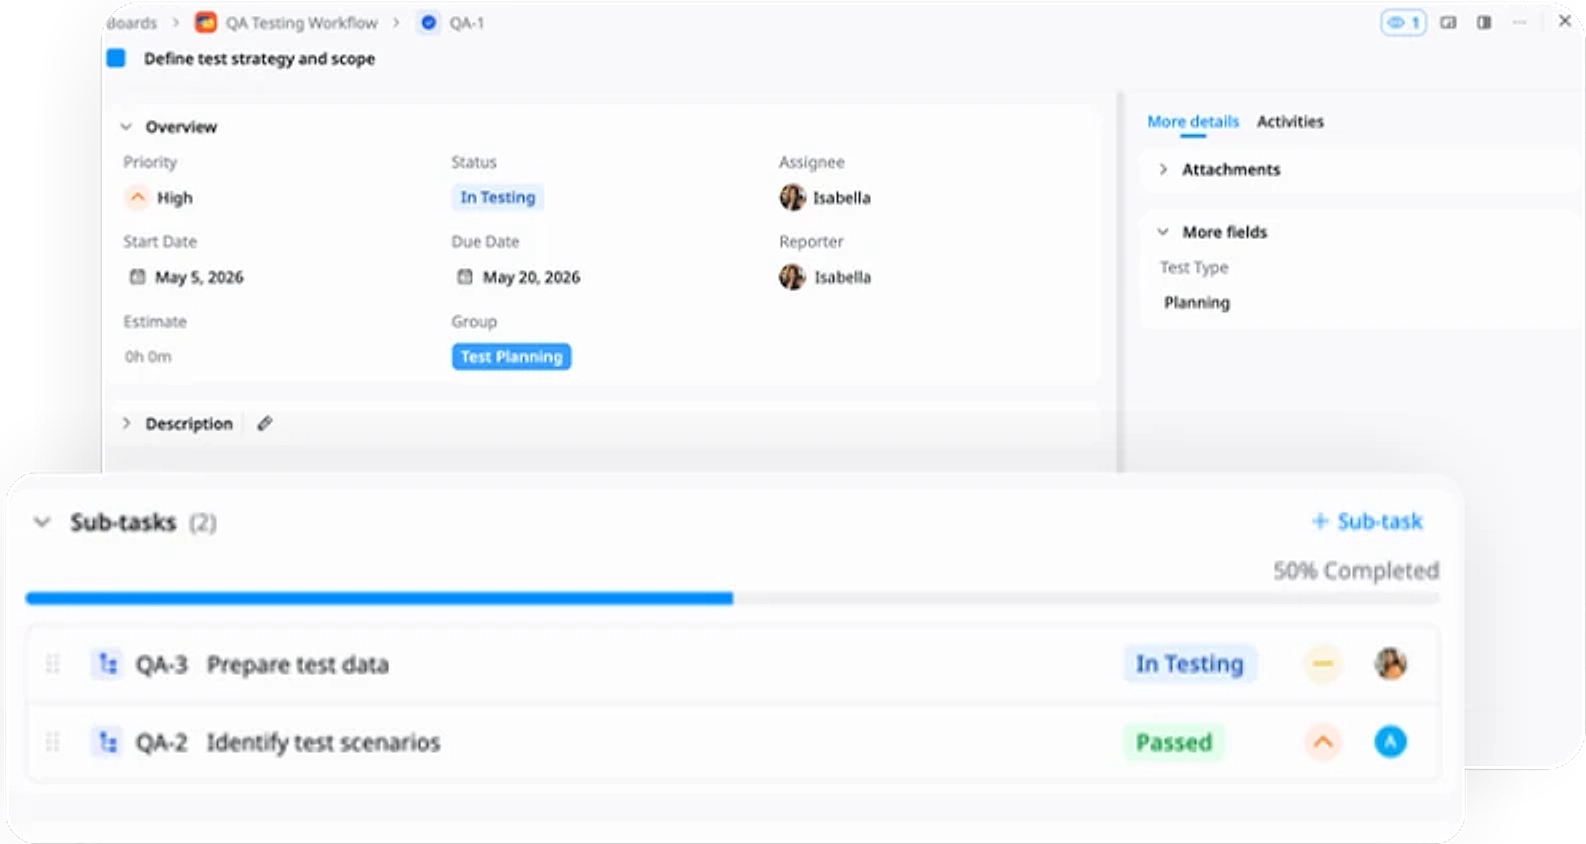
Task: Click the Reporter Isabella avatar
Action: (x=792, y=277)
